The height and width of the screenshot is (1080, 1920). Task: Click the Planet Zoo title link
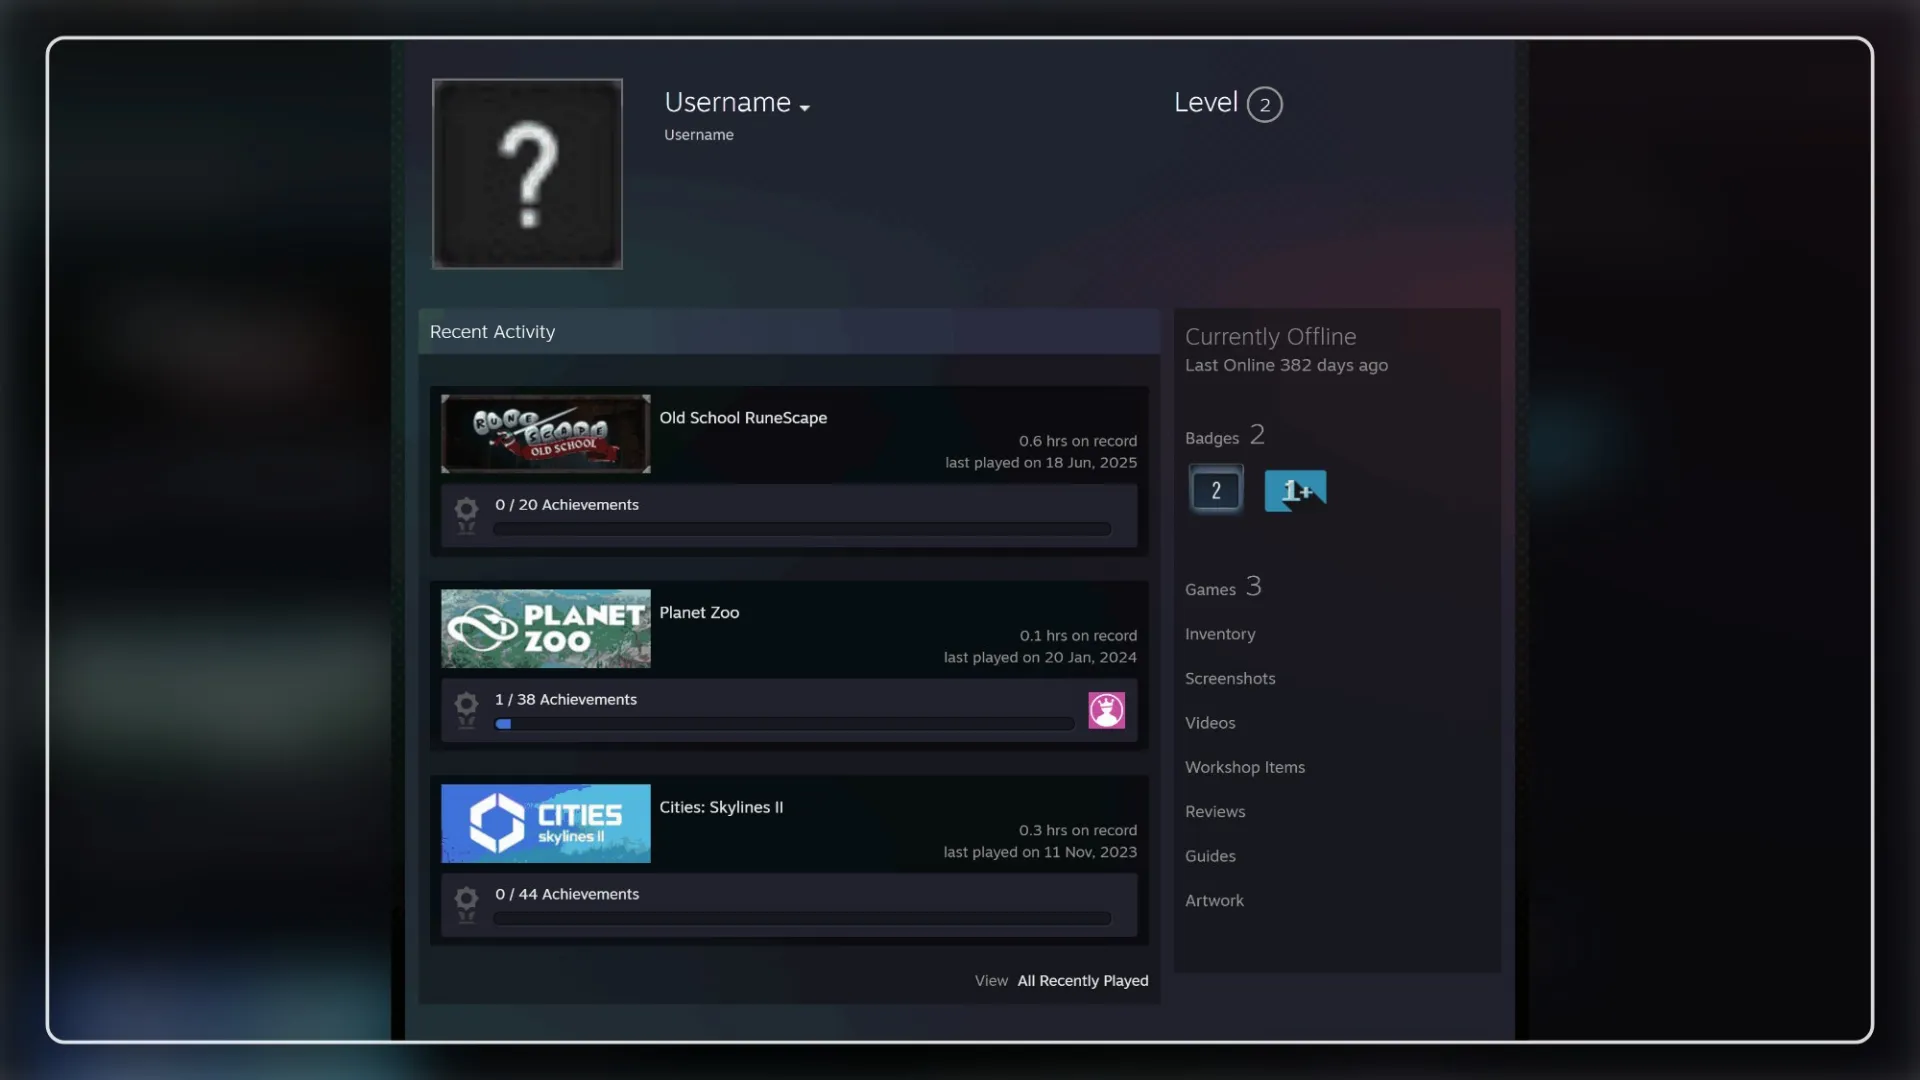[699, 613]
